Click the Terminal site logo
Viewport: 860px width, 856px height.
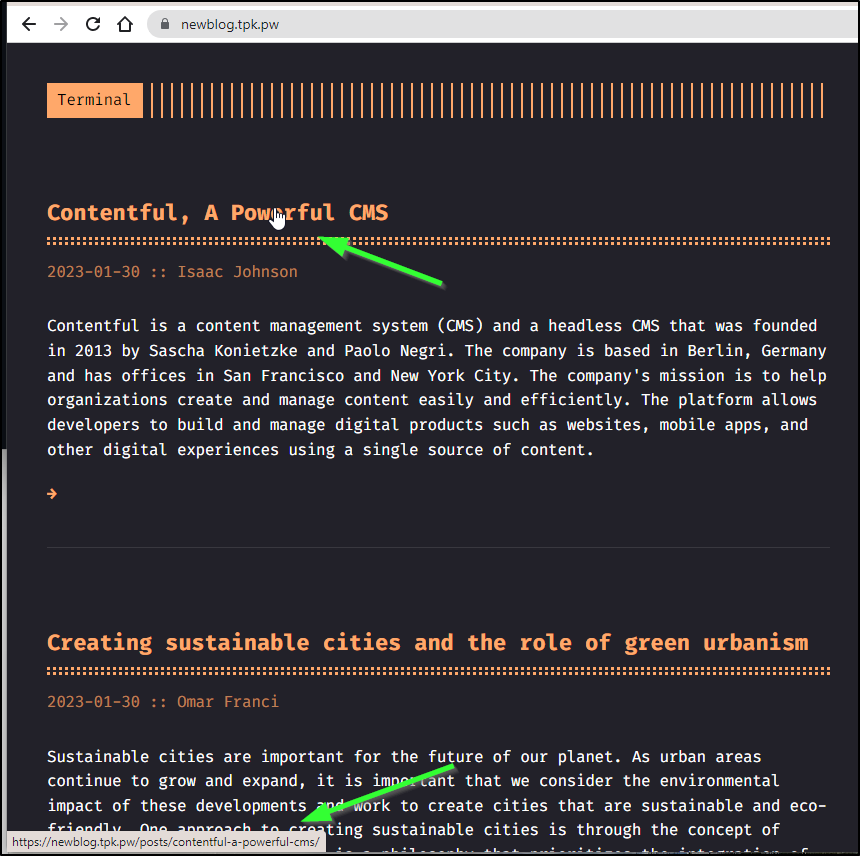click(x=94, y=100)
